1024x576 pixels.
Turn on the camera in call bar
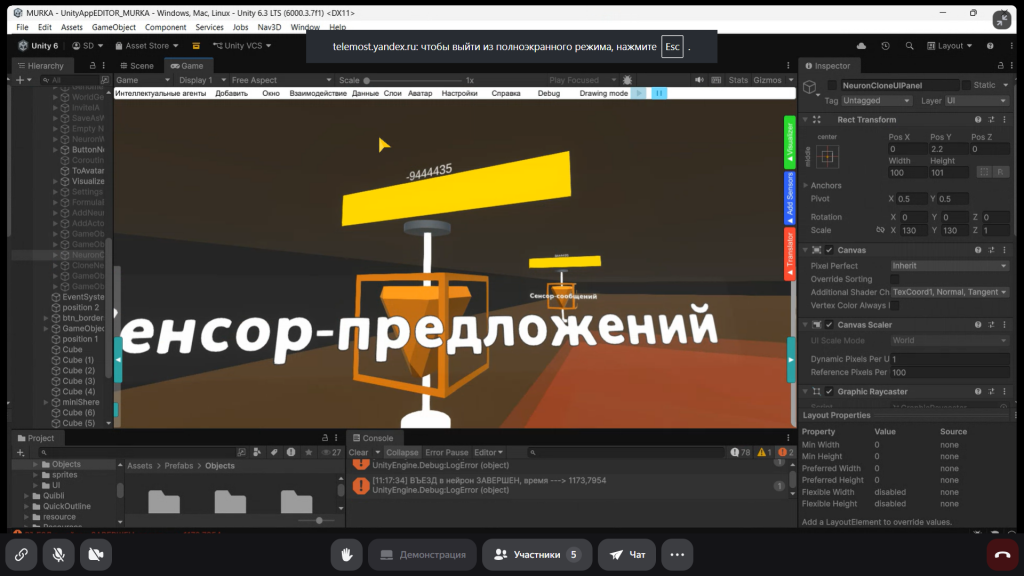(x=96, y=554)
